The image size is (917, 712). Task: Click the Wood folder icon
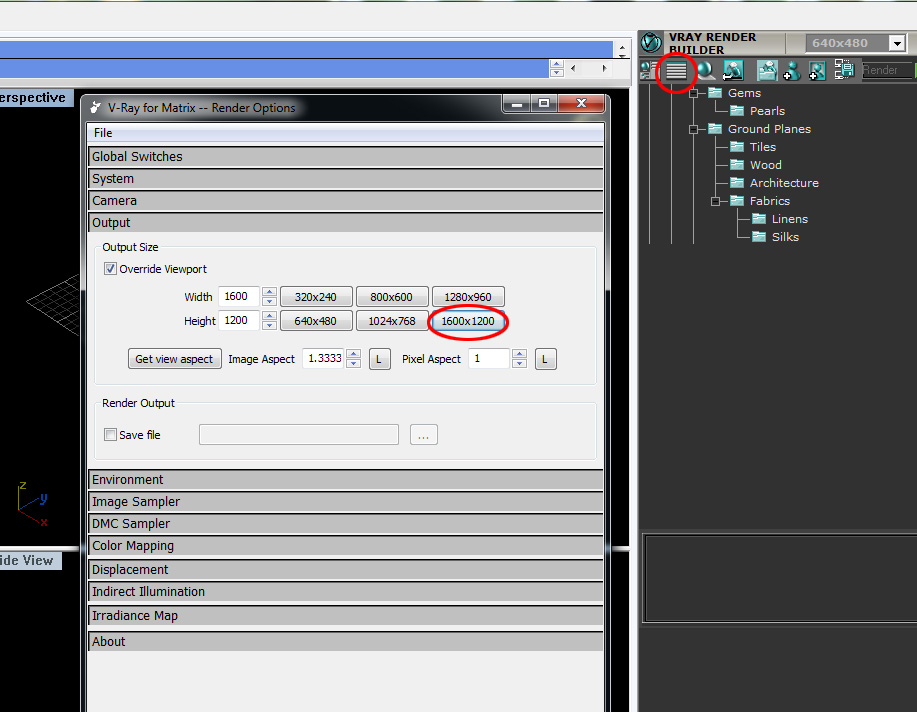[737, 165]
